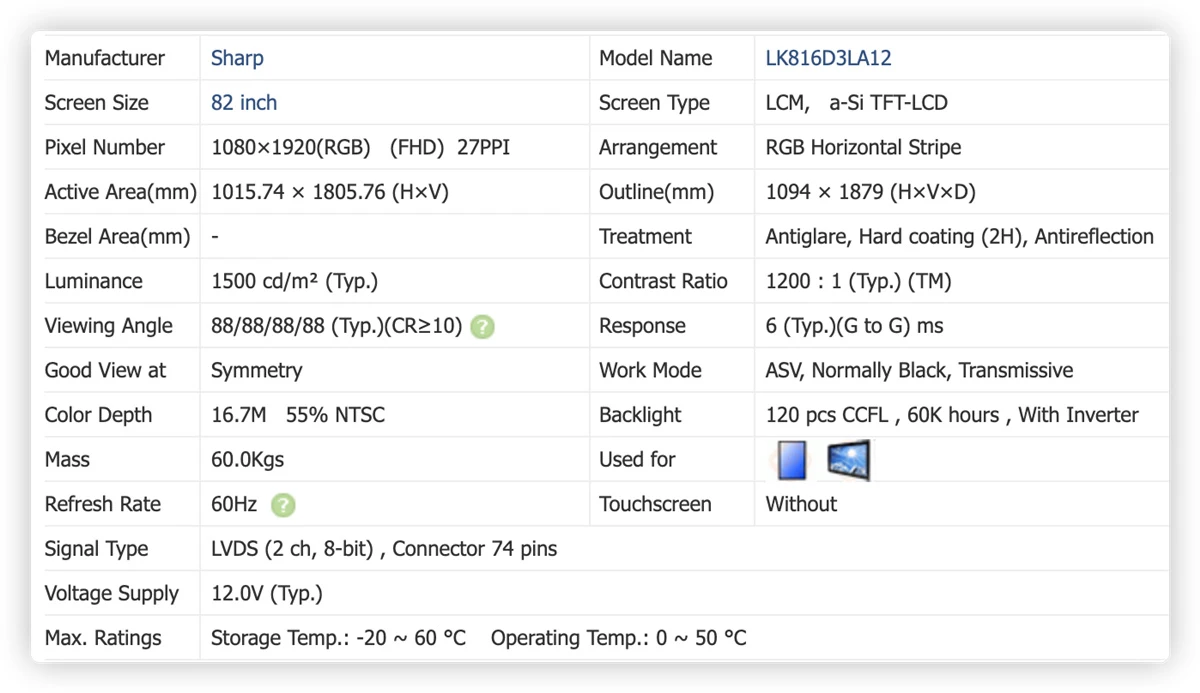Click the Model Name label
The image size is (1200, 693).
pyautogui.click(x=655, y=58)
